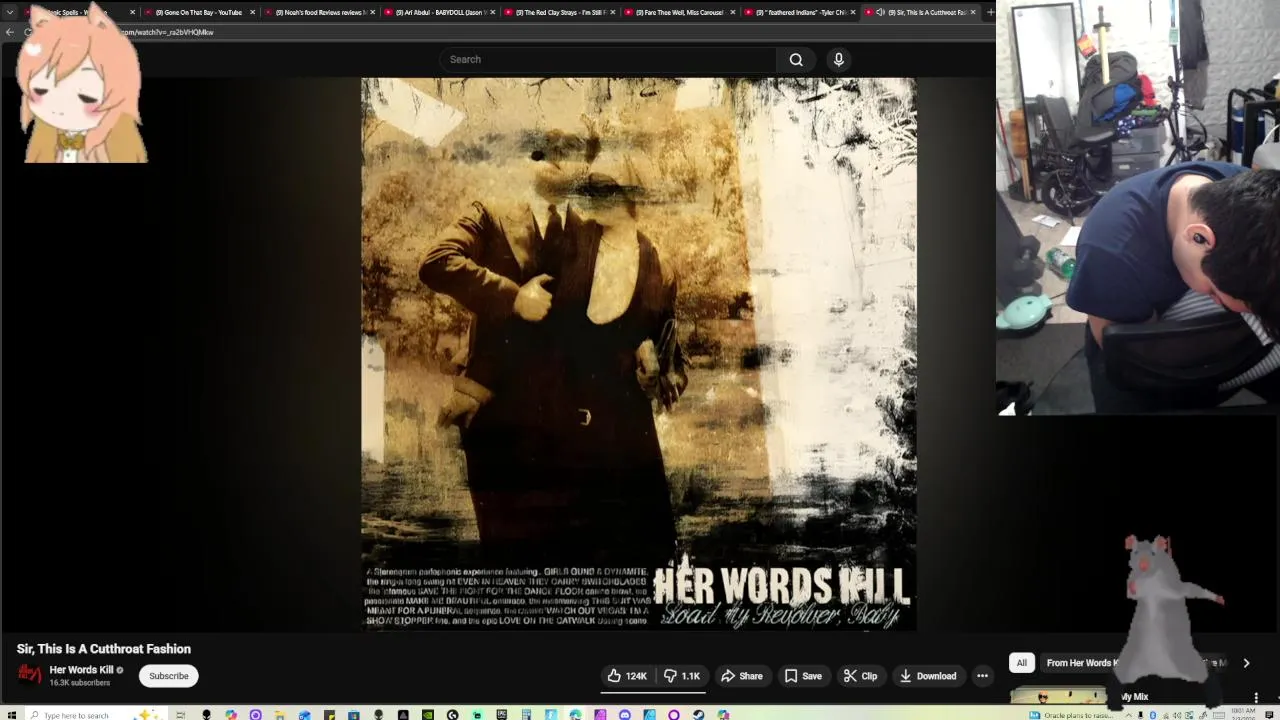The image size is (1280, 720).
Task: Activate voice search microphone icon
Action: point(839,59)
